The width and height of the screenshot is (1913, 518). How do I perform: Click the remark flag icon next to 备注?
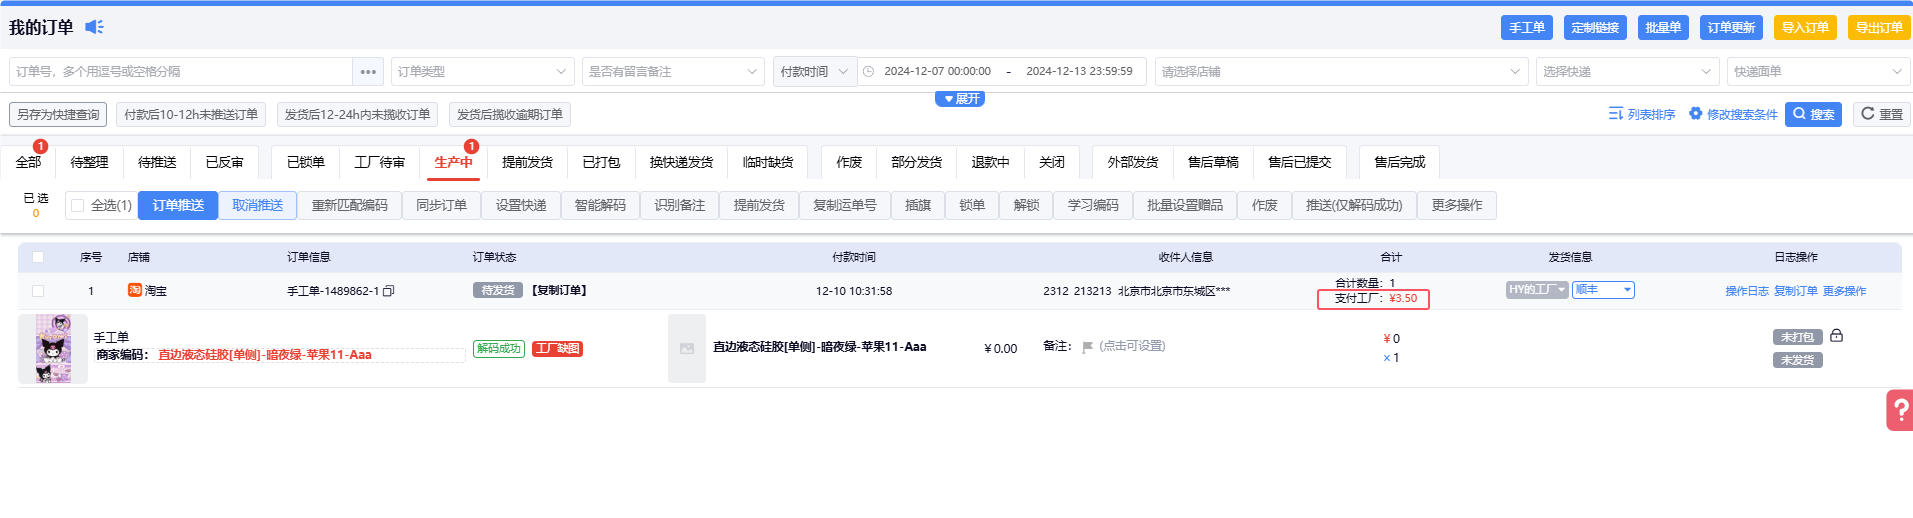pyautogui.click(x=1087, y=347)
